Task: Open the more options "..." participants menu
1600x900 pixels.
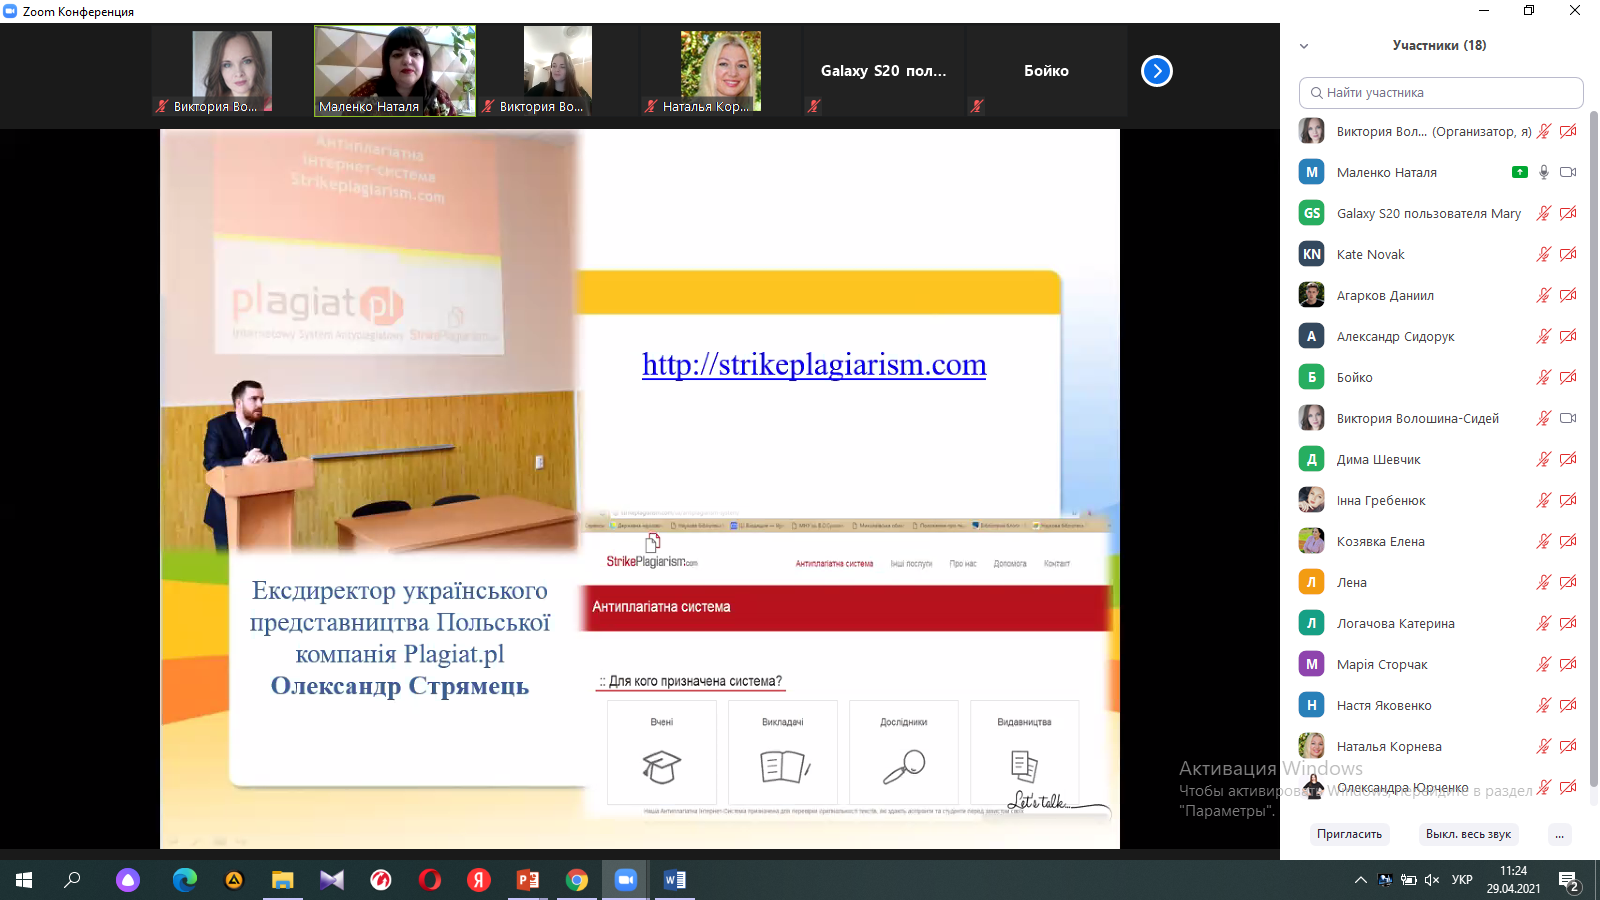Action: 1559,834
